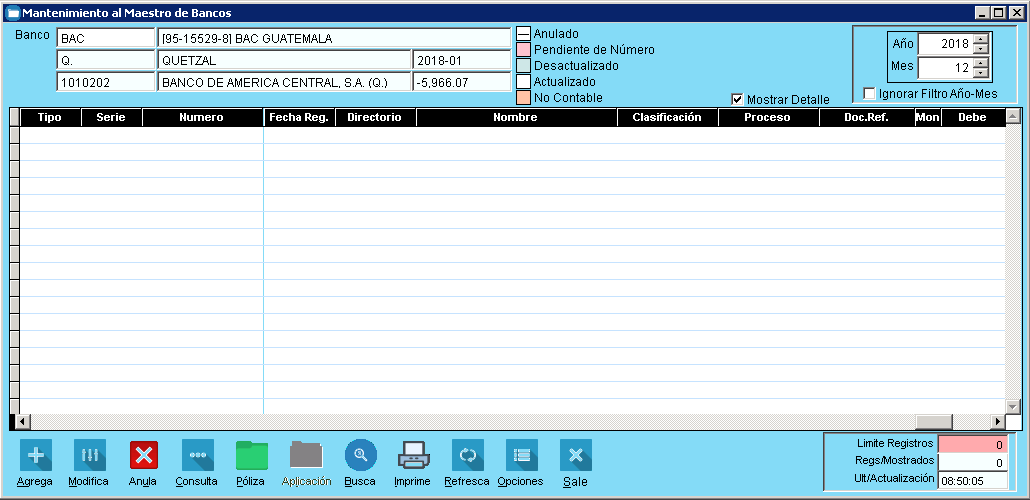The image size is (1030, 500).
Task: Click the Modifica sliders icon
Action: point(89,456)
